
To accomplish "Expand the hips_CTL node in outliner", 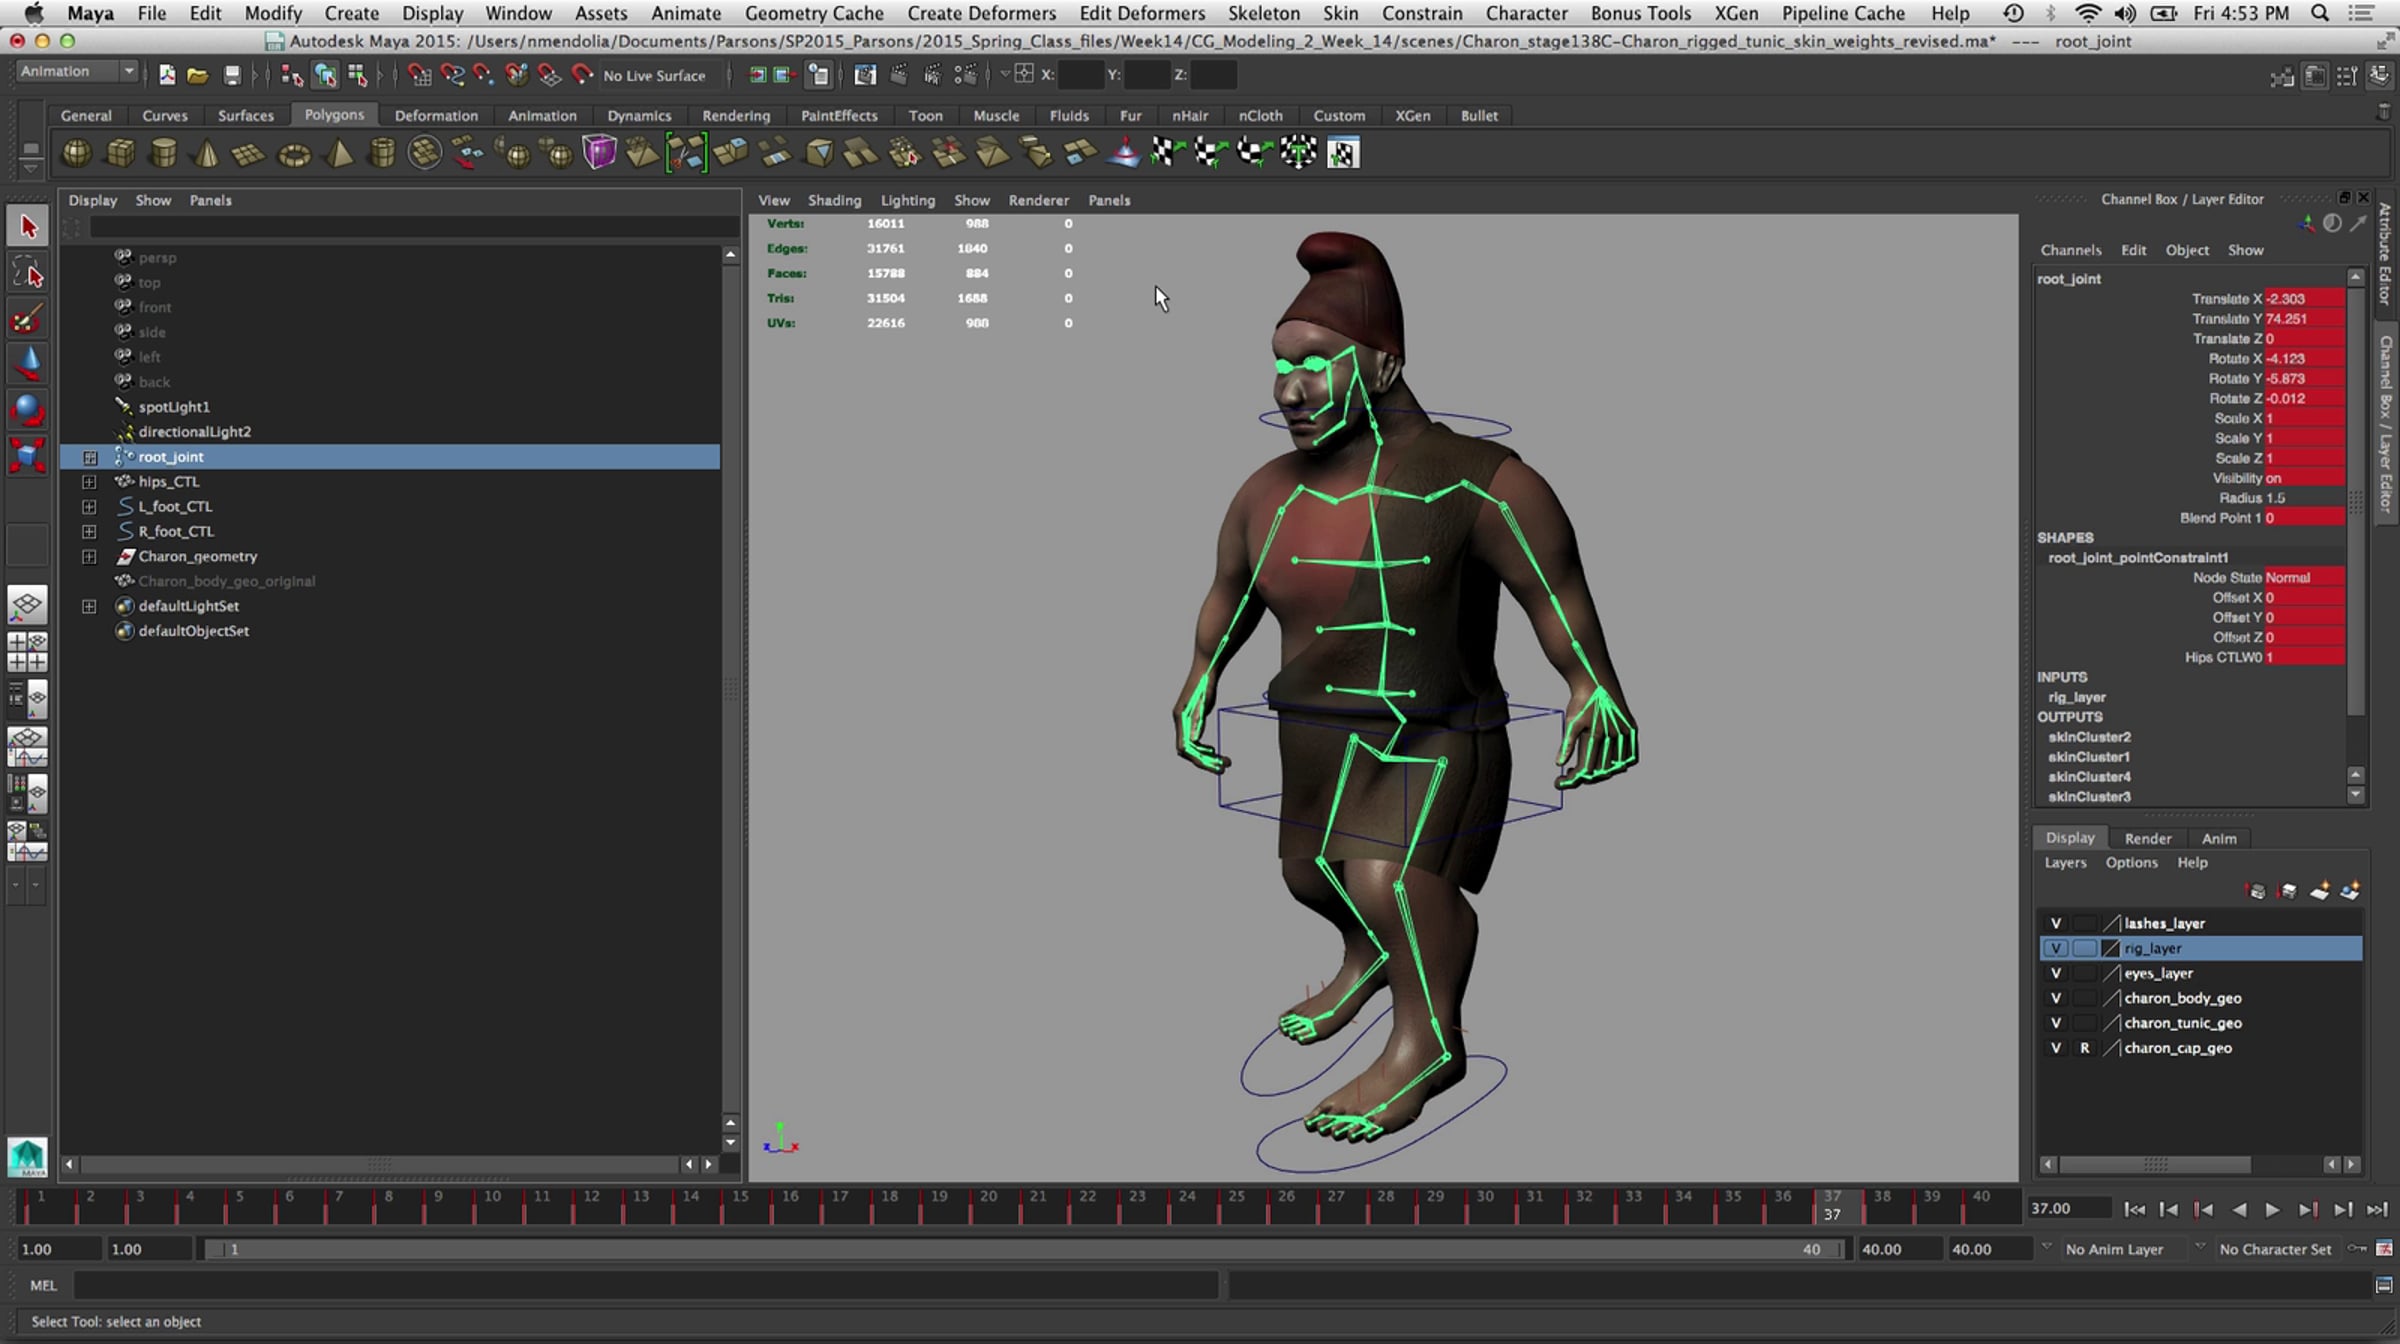I will pyautogui.click(x=89, y=482).
